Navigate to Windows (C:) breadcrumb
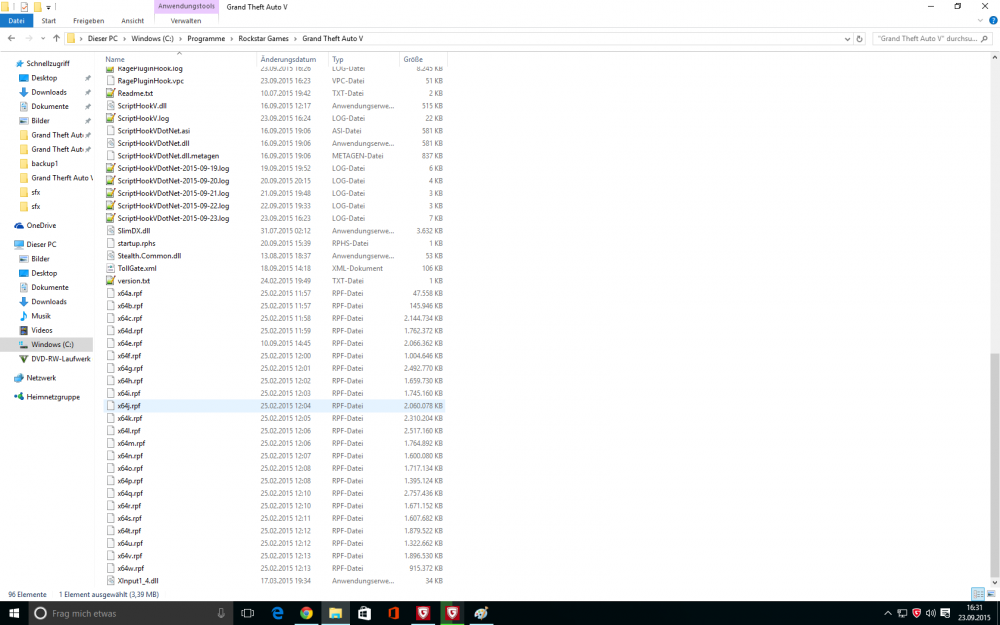 [152, 39]
